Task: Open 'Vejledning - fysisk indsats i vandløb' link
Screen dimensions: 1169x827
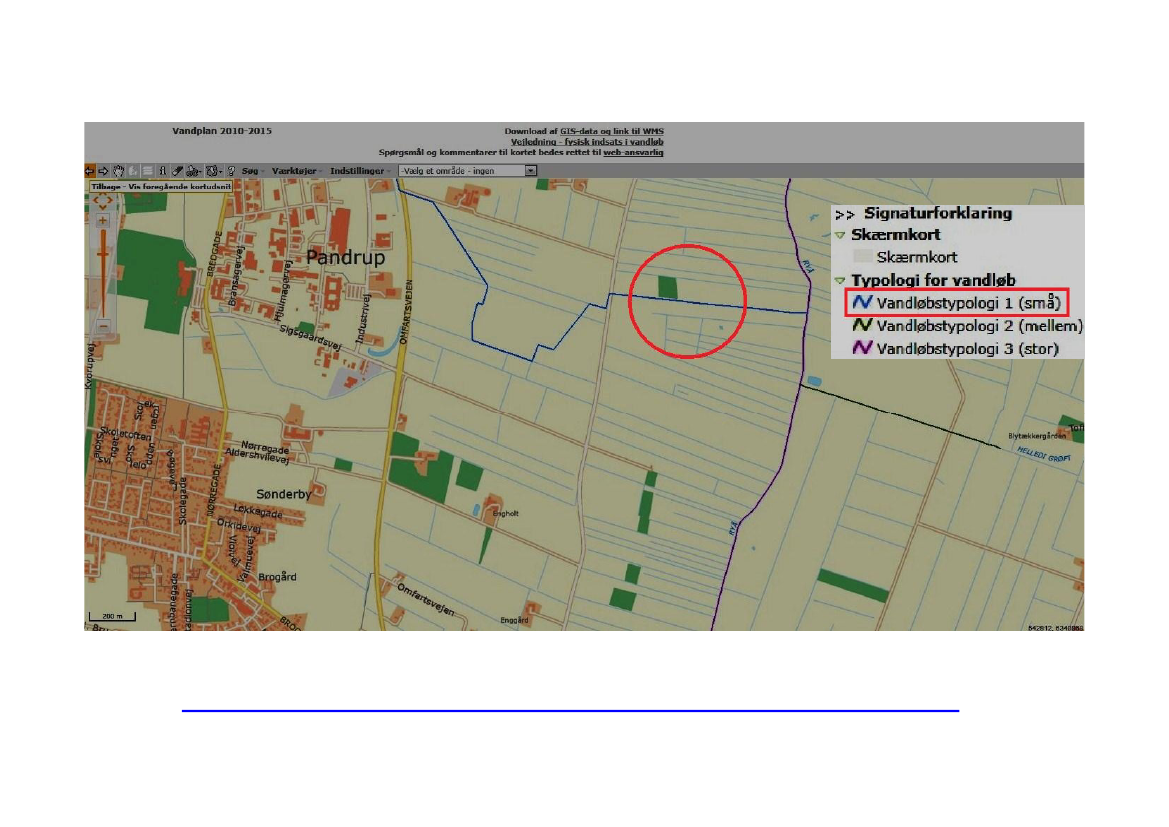Action: pyautogui.click(x=587, y=142)
